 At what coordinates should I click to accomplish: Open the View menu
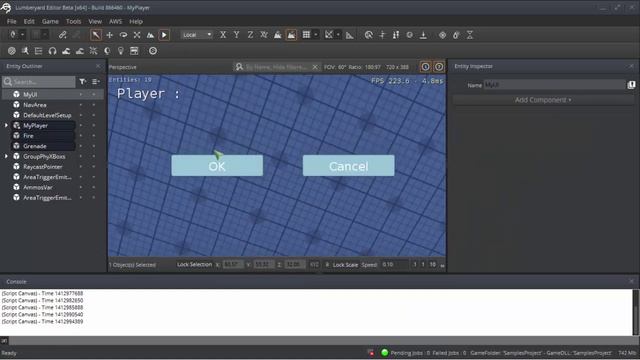95,21
